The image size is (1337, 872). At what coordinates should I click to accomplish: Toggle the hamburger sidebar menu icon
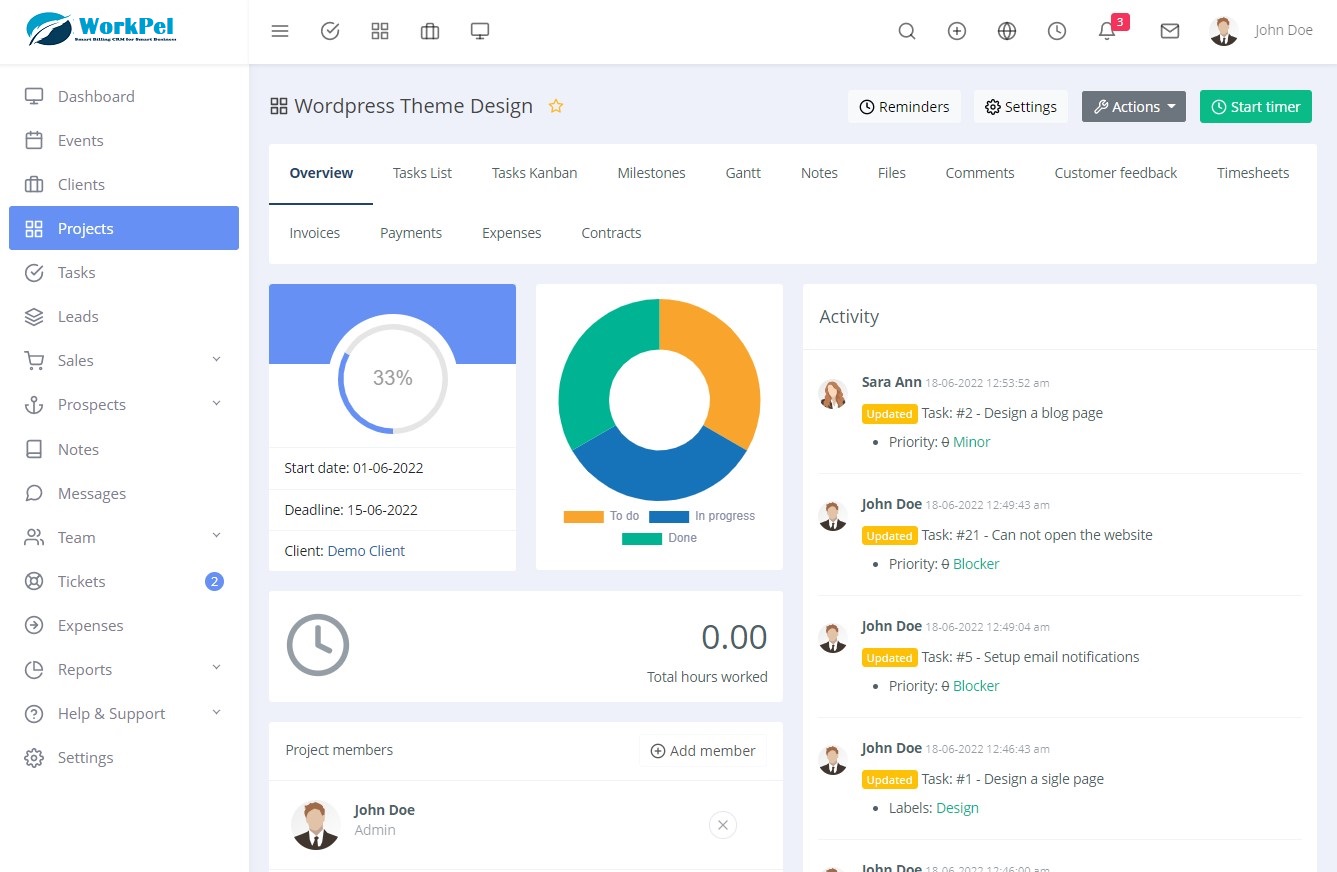[x=280, y=31]
